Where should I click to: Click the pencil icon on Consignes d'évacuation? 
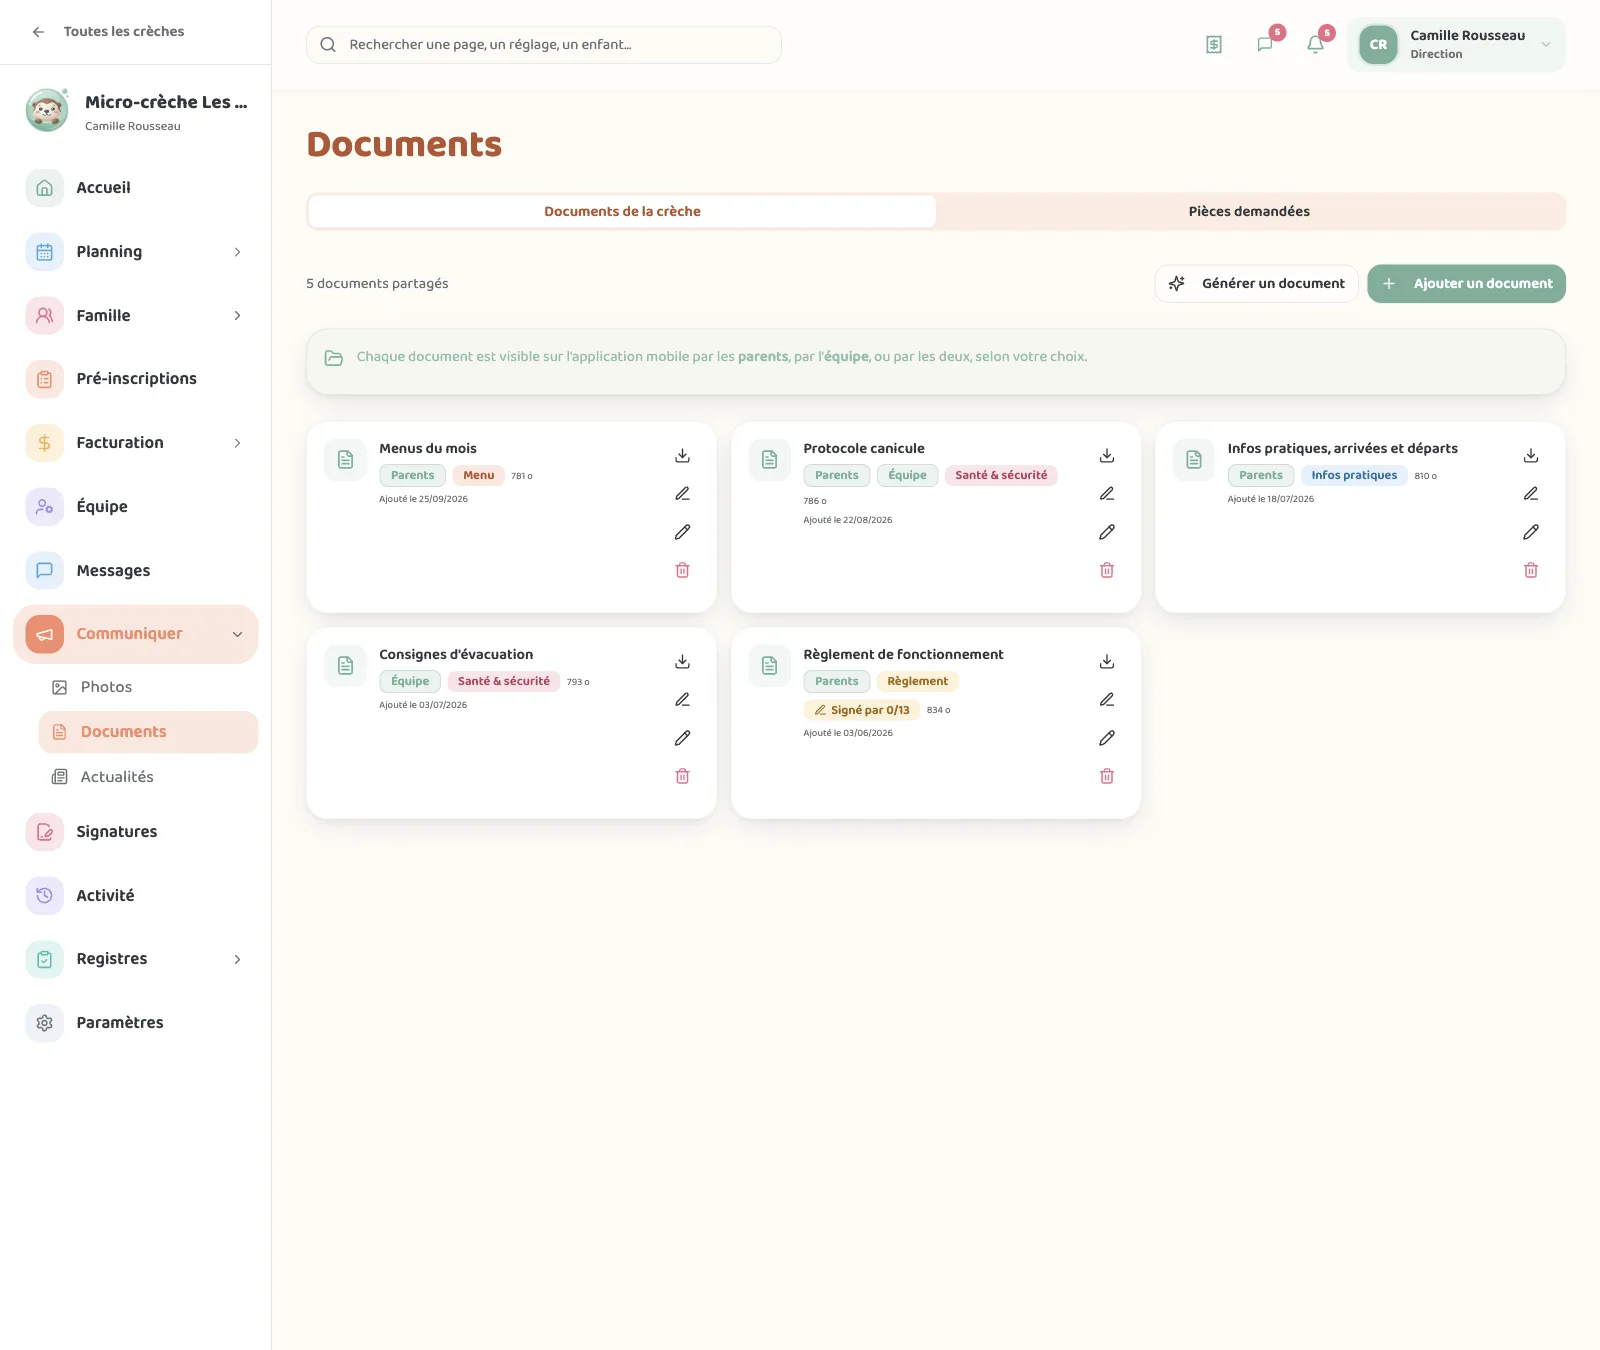pyautogui.click(x=682, y=738)
